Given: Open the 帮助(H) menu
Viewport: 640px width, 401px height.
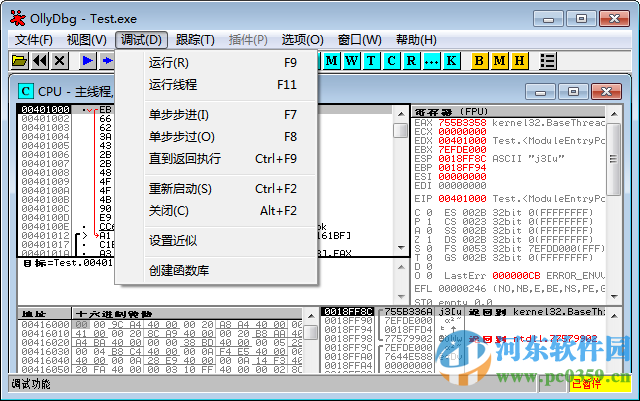Looking at the screenshot, I should click(x=416, y=40).
